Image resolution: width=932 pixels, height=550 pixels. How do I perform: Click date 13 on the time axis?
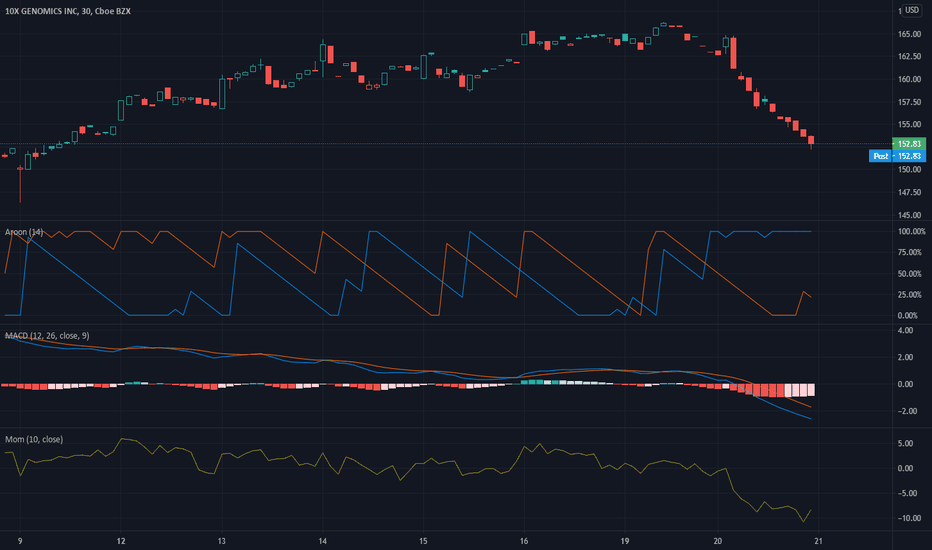222,541
